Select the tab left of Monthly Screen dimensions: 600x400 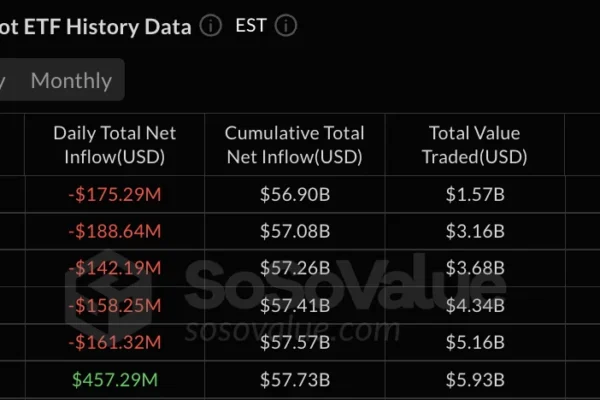4,81
